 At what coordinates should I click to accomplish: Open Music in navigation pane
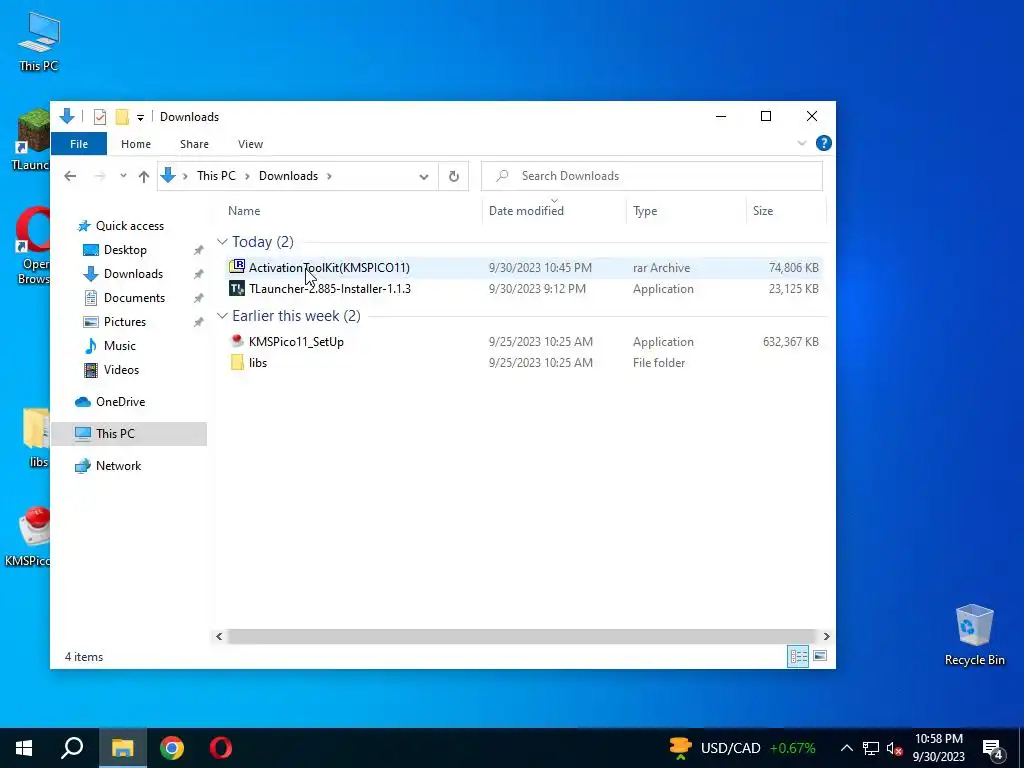click(x=120, y=346)
